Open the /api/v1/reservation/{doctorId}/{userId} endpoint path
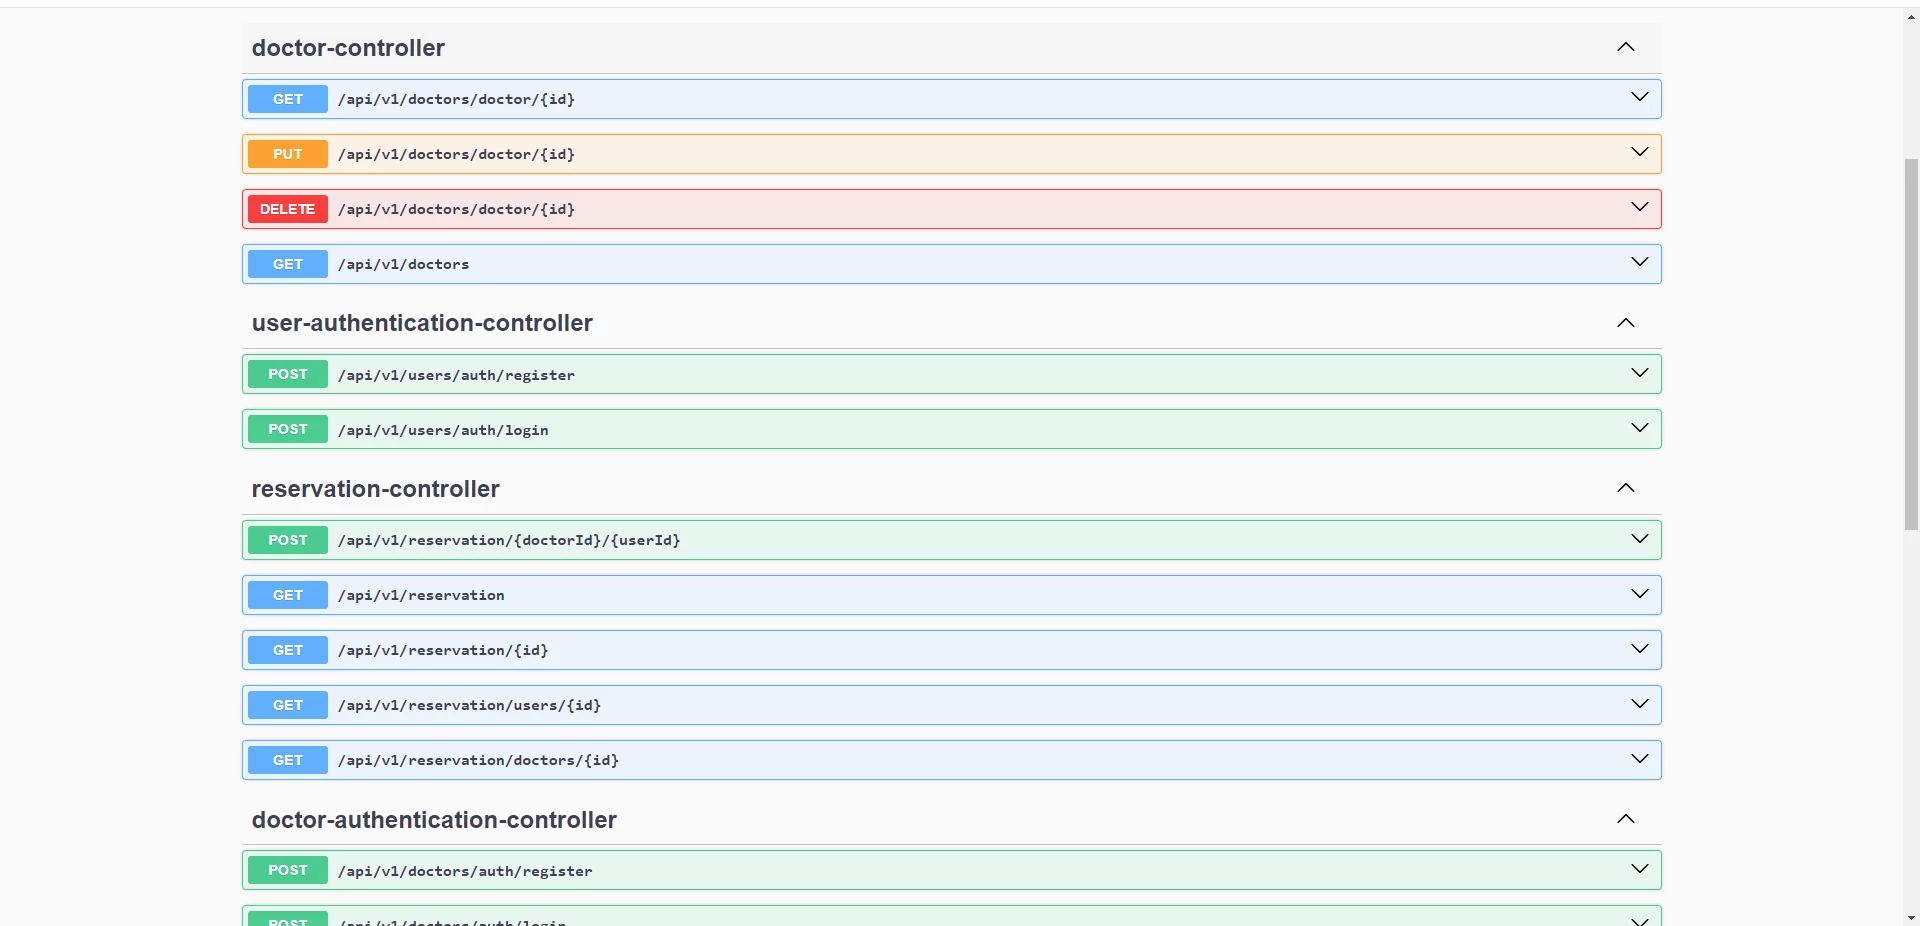 coord(508,540)
